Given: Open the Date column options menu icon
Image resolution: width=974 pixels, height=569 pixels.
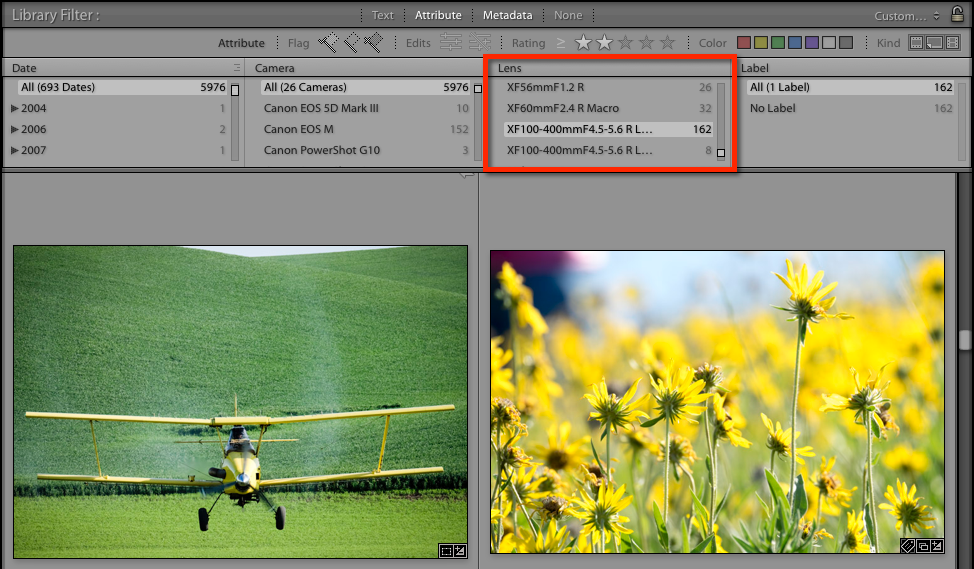Looking at the screenshot, I should (237, 68).
